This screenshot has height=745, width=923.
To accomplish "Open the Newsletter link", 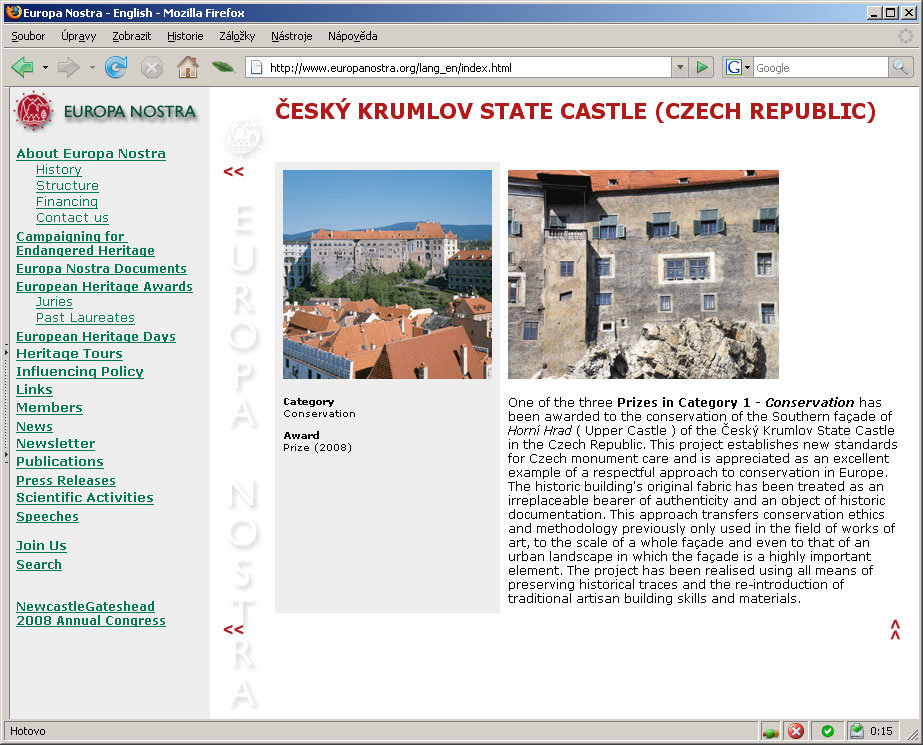I will (55, 444).
